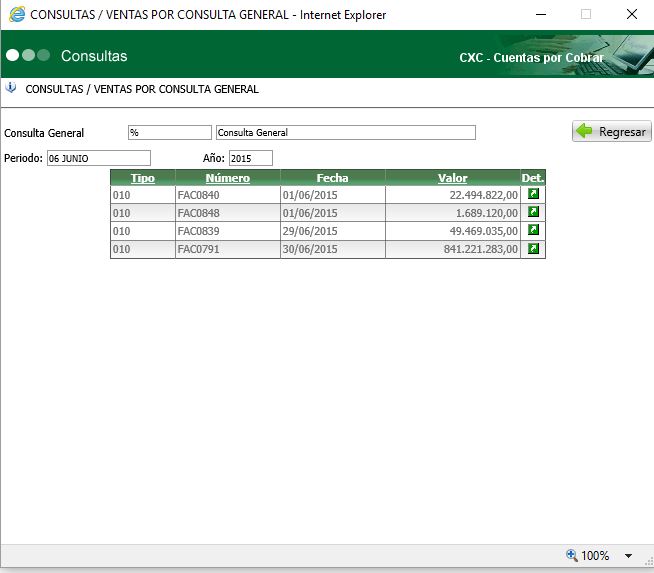The height and width of the screenshot is (573, 654).
Task: Click value 1.689.120,00
Action: (487, 213)
